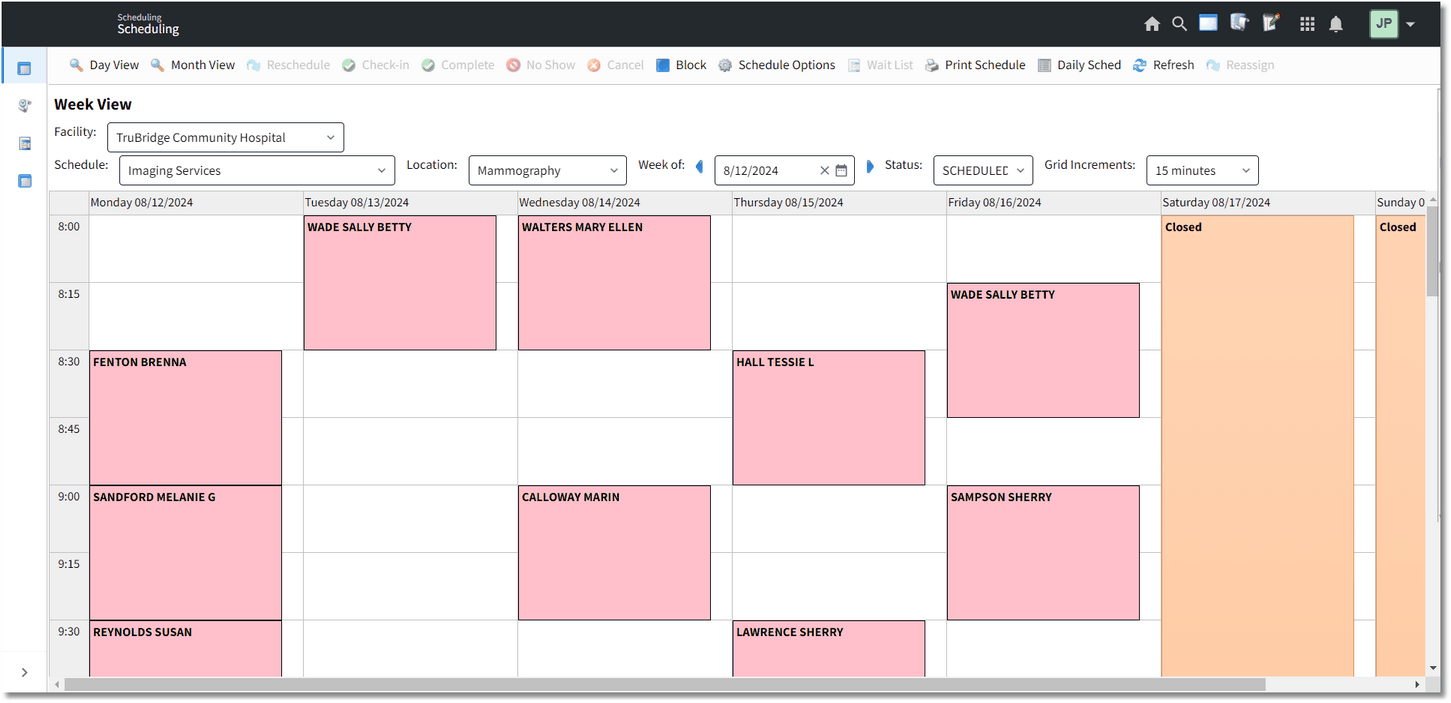
Task: Click Complete in the toolbar
Action: pos(457,65)
